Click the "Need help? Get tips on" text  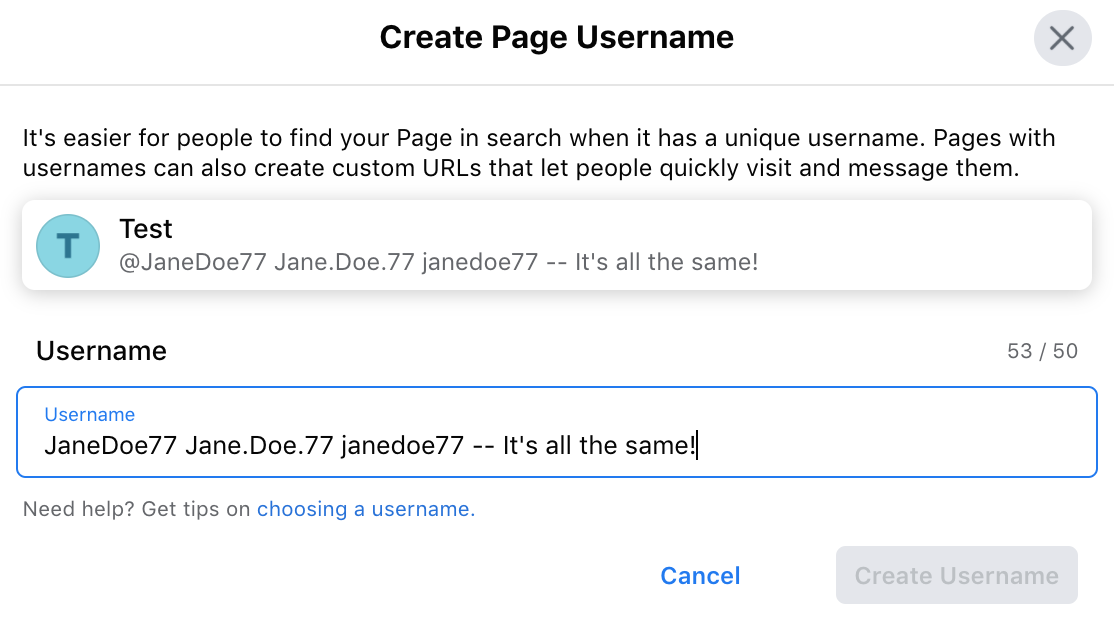click(136, 509)
